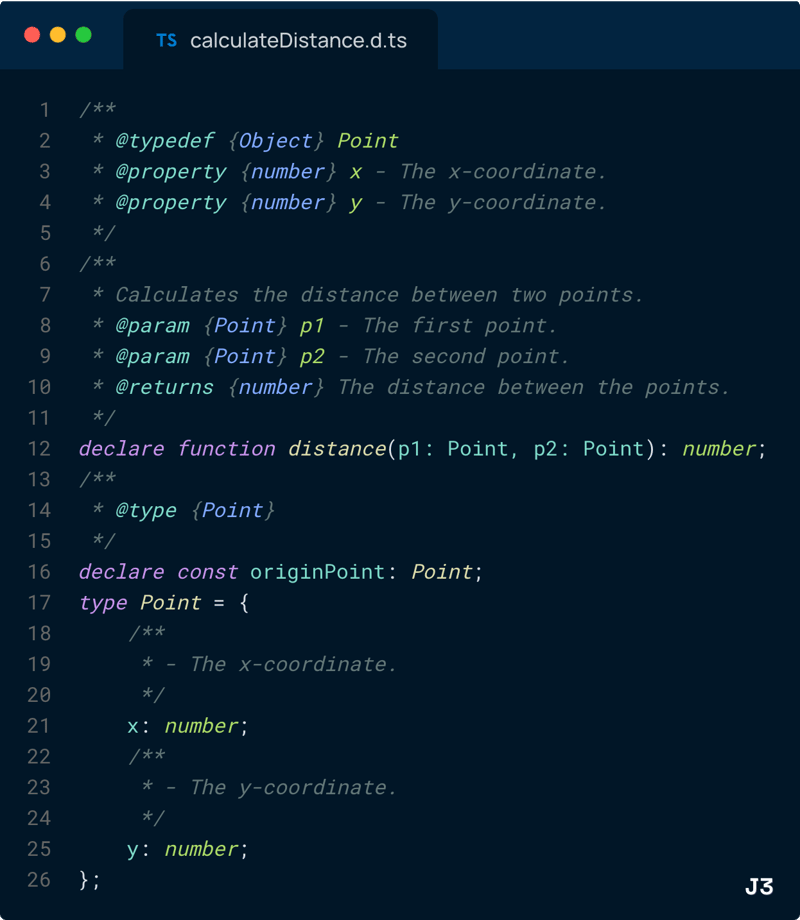The image size is (800, 920).
Task: Click the @typedef tag on line 2
Action: pos(166,140)
